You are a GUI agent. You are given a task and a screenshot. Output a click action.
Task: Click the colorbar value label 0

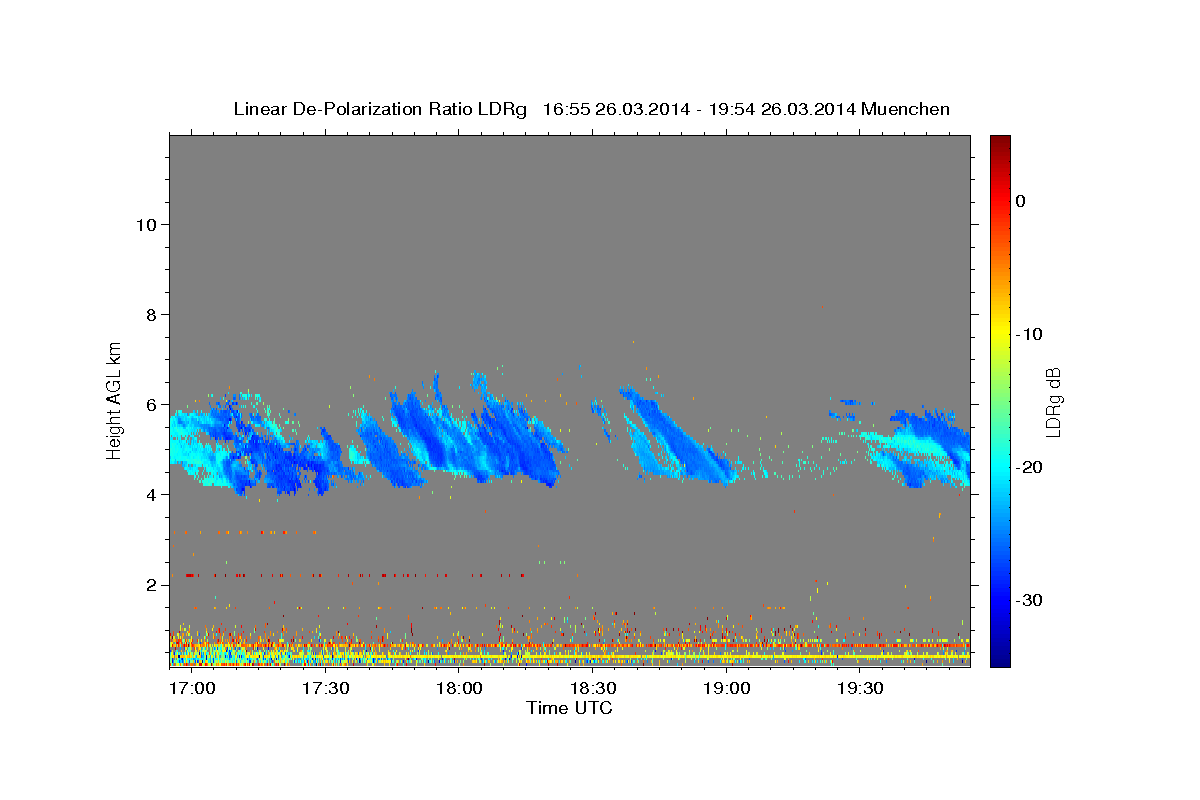(1020, 201)
